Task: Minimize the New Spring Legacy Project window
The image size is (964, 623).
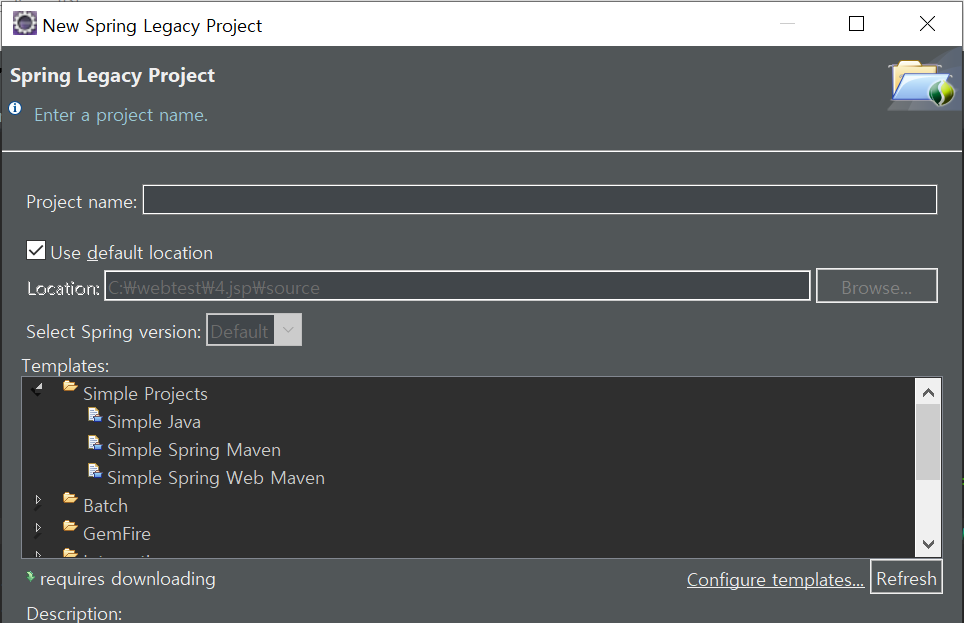Action: pos(788,23)
